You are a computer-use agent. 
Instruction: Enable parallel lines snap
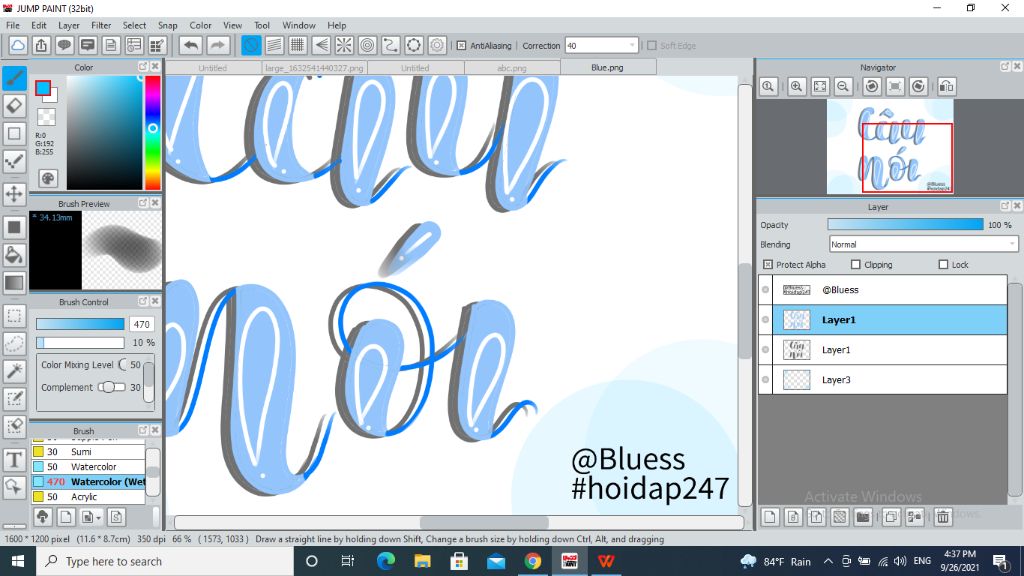[x=274, y=45]
